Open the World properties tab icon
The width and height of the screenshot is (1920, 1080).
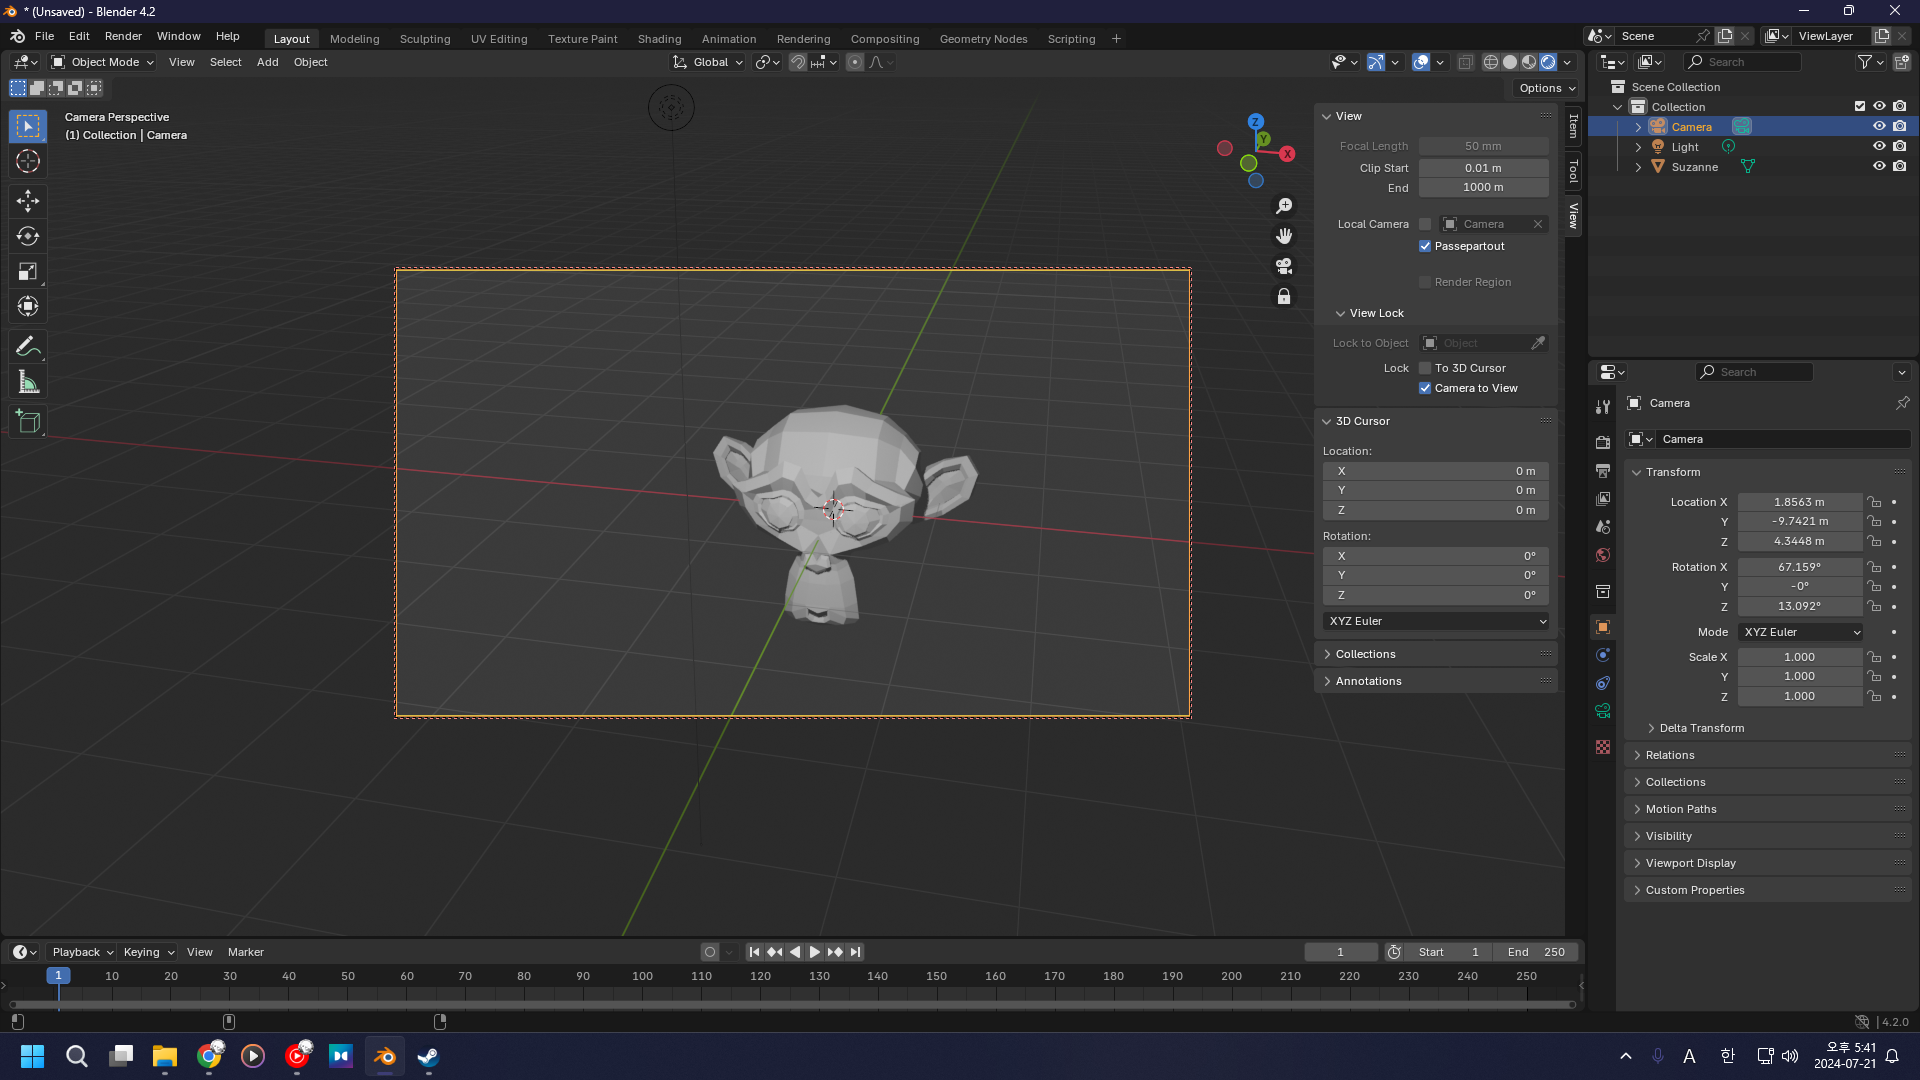pyautogui.click(x=1603, y=555)
